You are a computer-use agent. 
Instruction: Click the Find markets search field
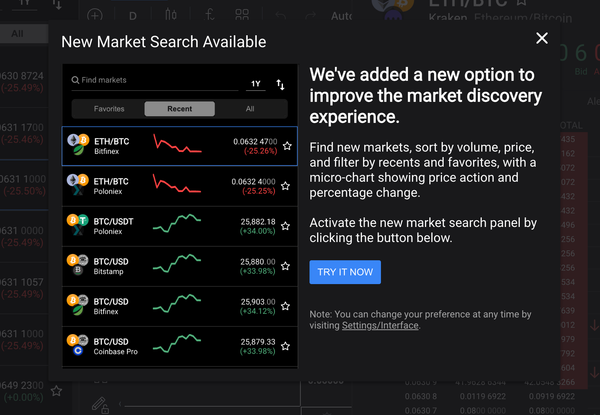pyautogui.click(x=155, y=80)
